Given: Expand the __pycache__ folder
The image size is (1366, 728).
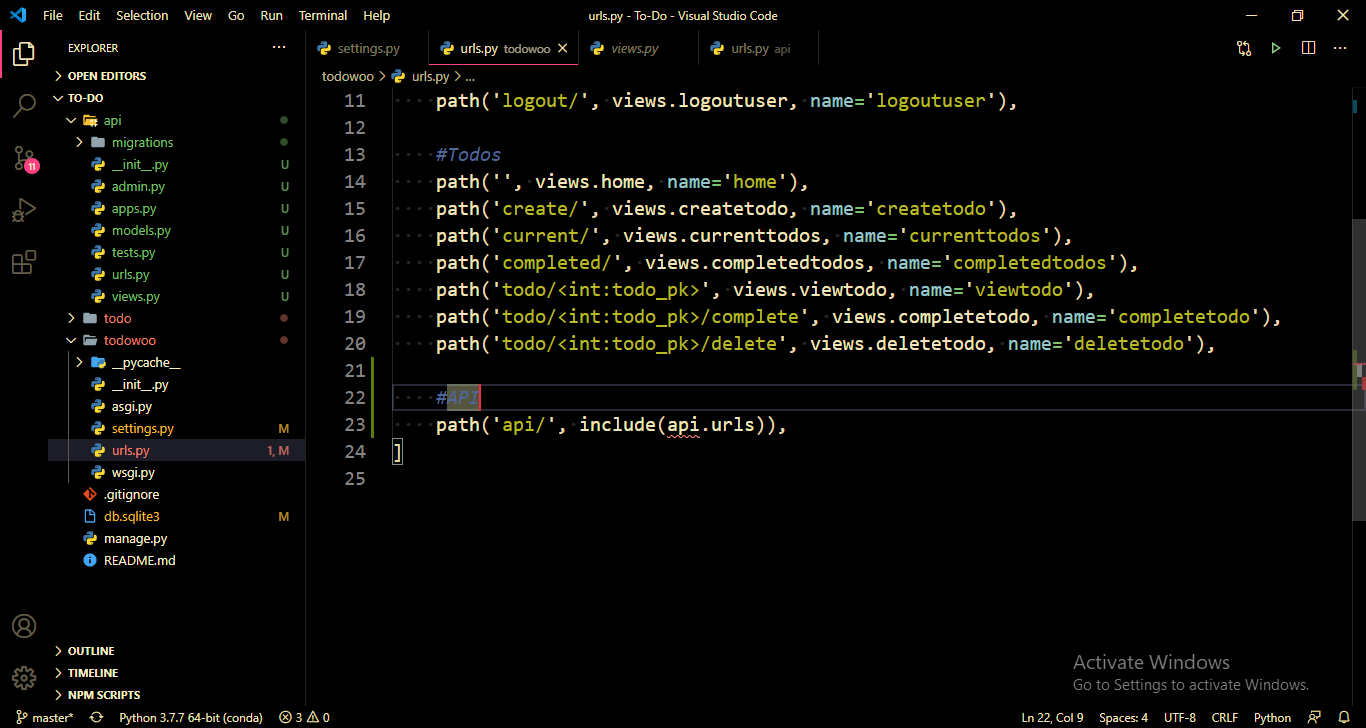Looking at the screenshot, I should (x=176, y=362).
